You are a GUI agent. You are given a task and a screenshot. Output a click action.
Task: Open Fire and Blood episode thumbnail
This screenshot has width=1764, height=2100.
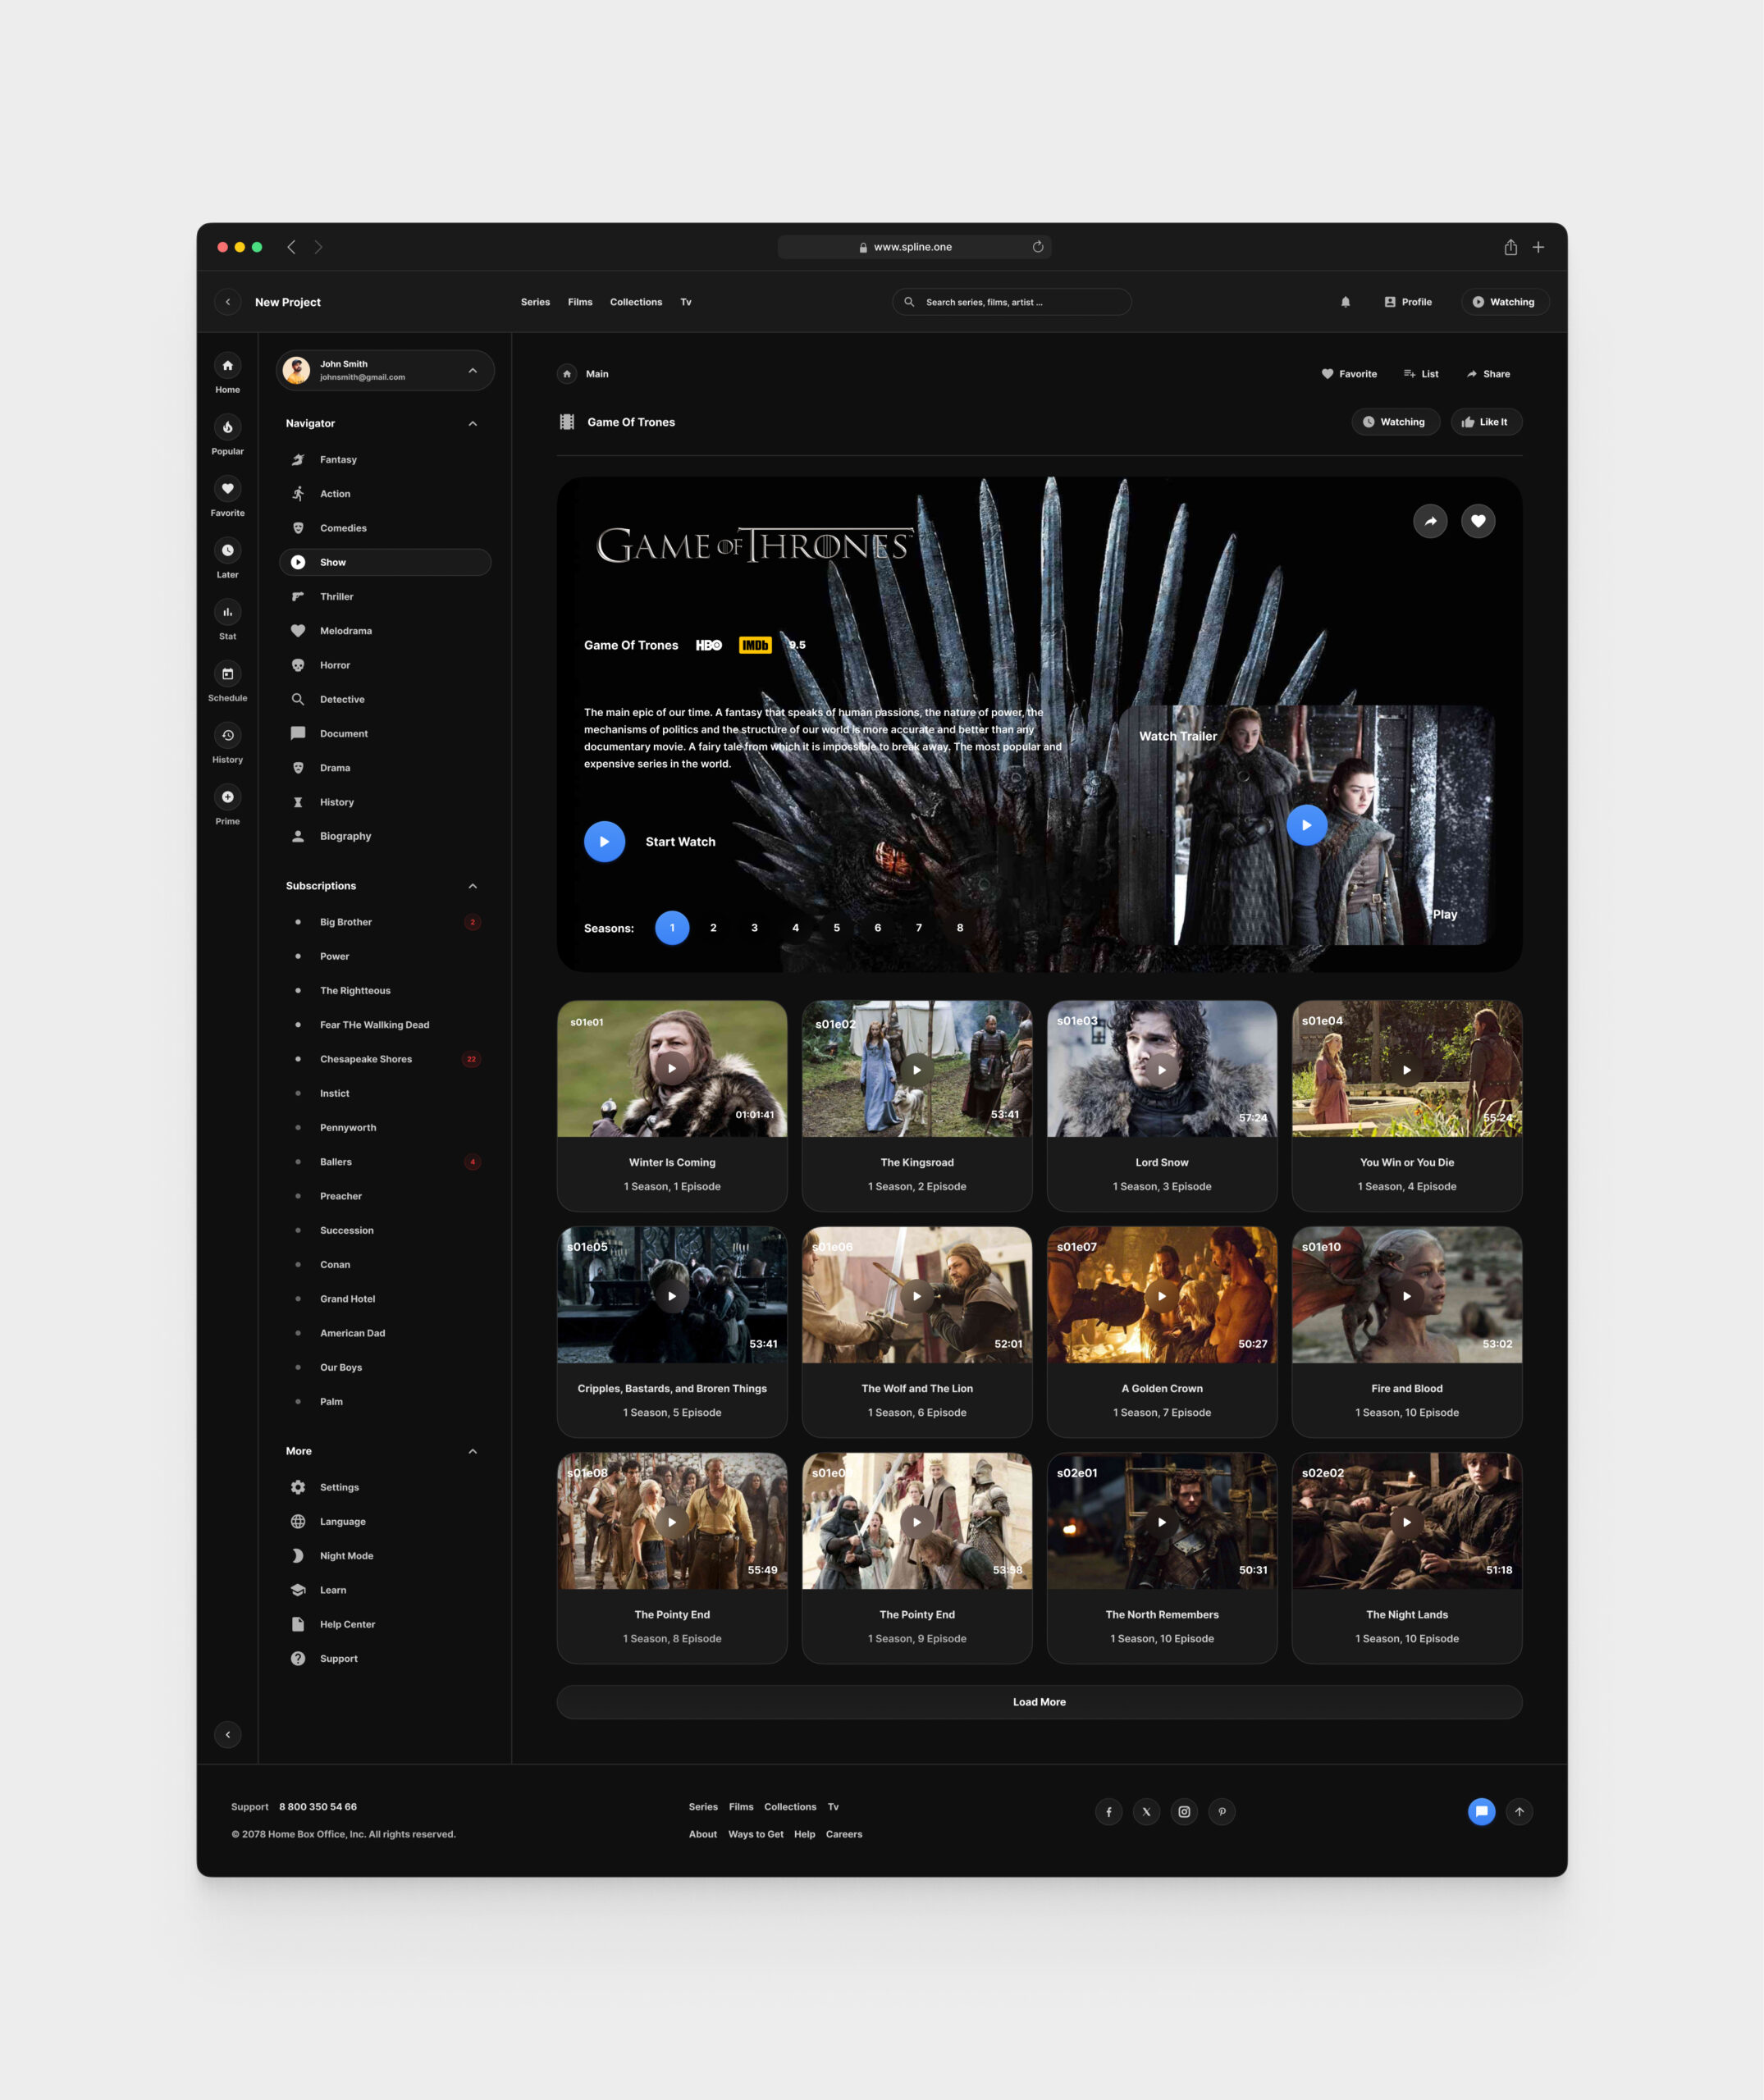click(x=1406, y=1295)
